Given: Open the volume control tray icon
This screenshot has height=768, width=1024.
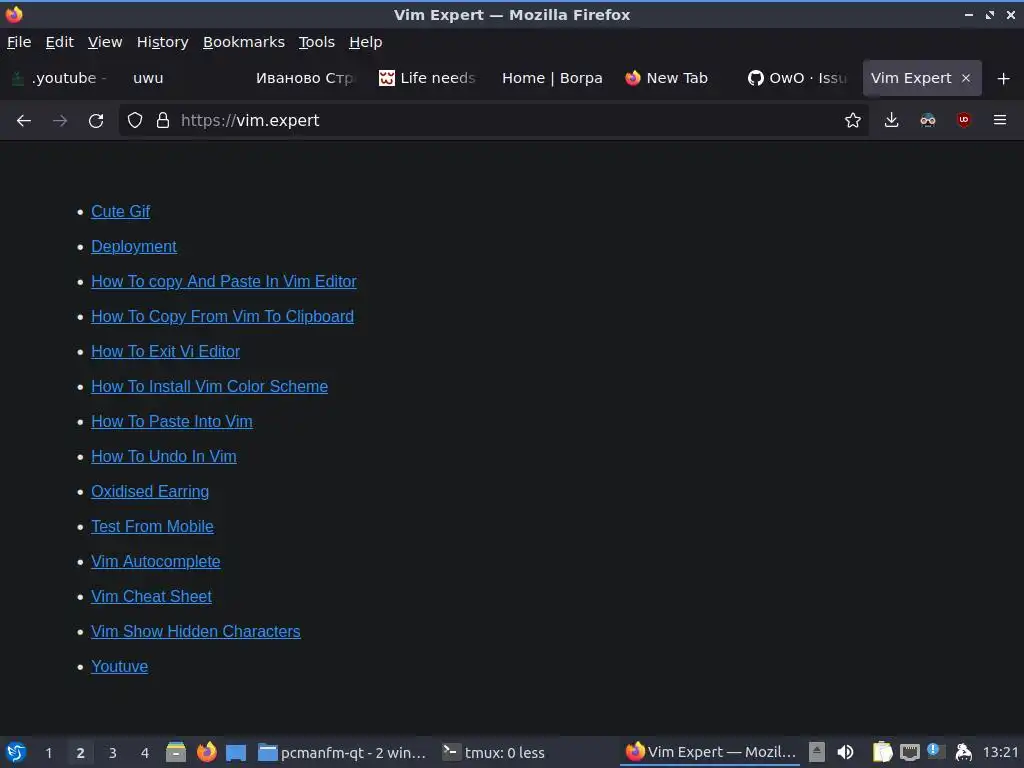Looking at the screenshot, I should click(x=845, y=752).
